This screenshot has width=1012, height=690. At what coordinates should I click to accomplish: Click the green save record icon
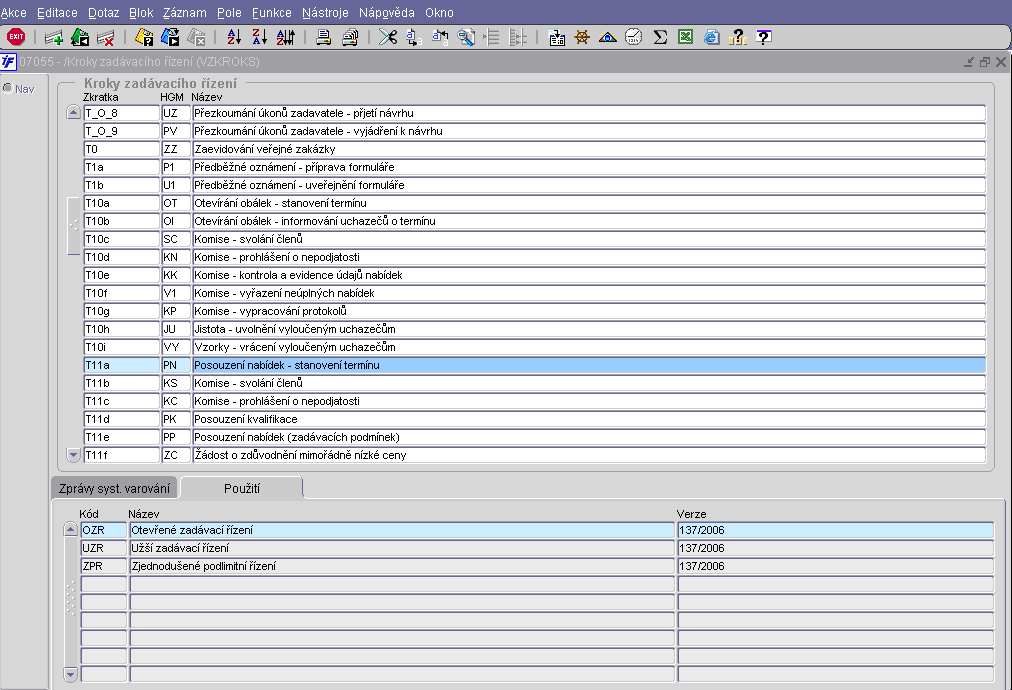(79, 37)
